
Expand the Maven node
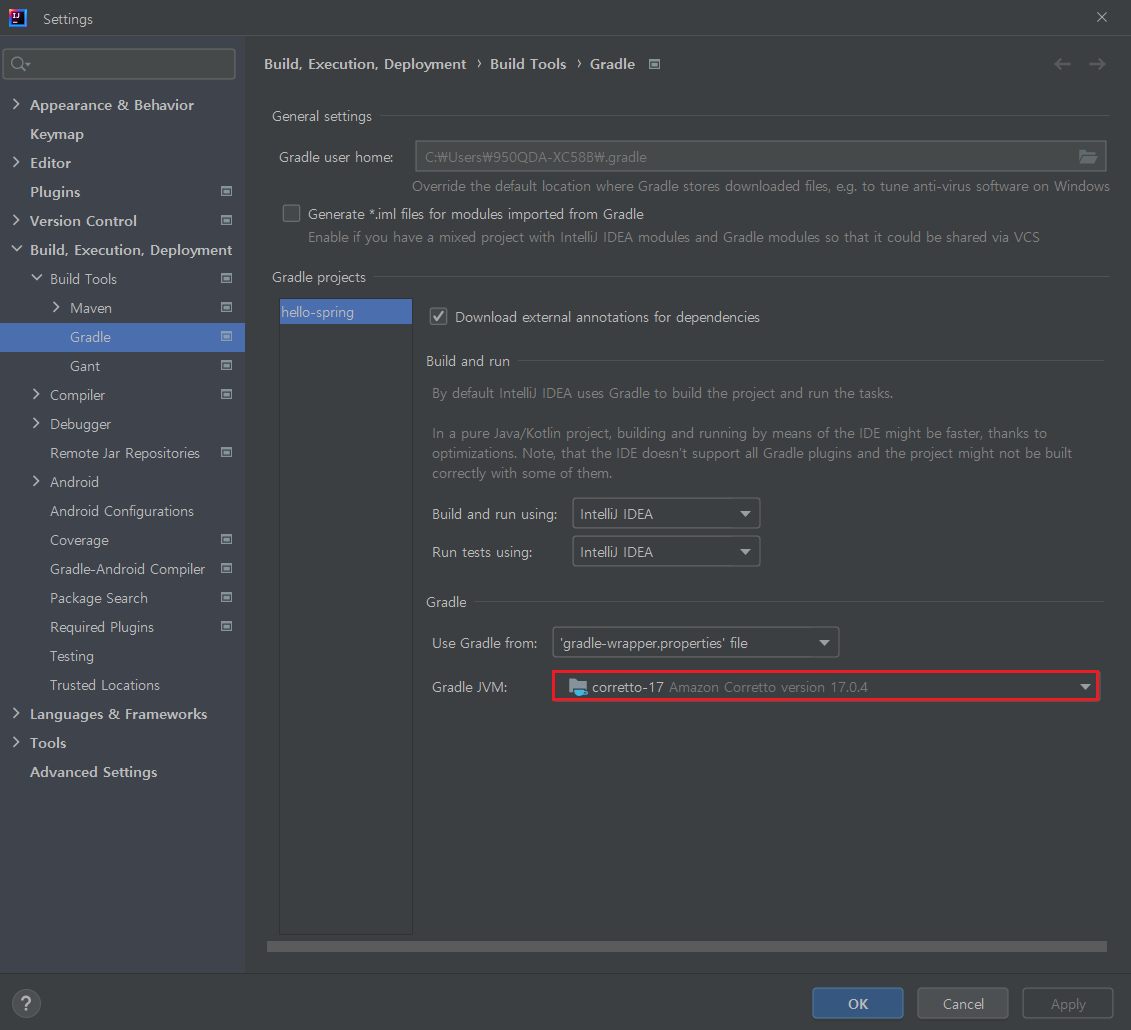56,307
